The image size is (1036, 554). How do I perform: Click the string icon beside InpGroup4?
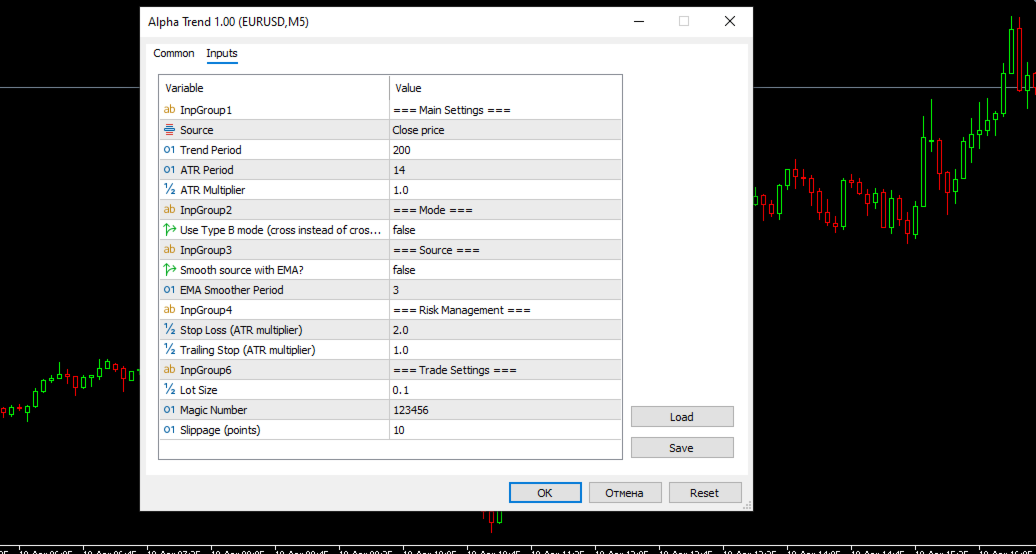click(x=169, y=309)
